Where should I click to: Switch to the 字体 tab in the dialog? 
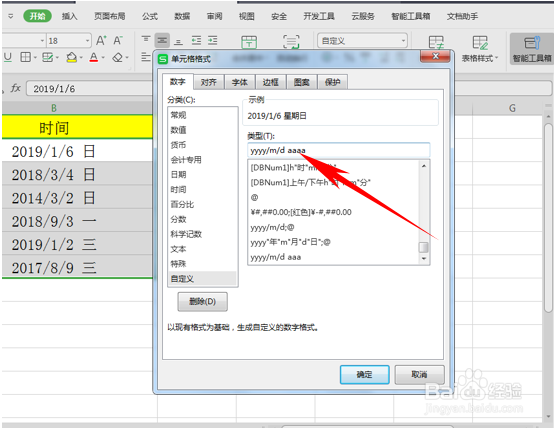tap(240, 82)
